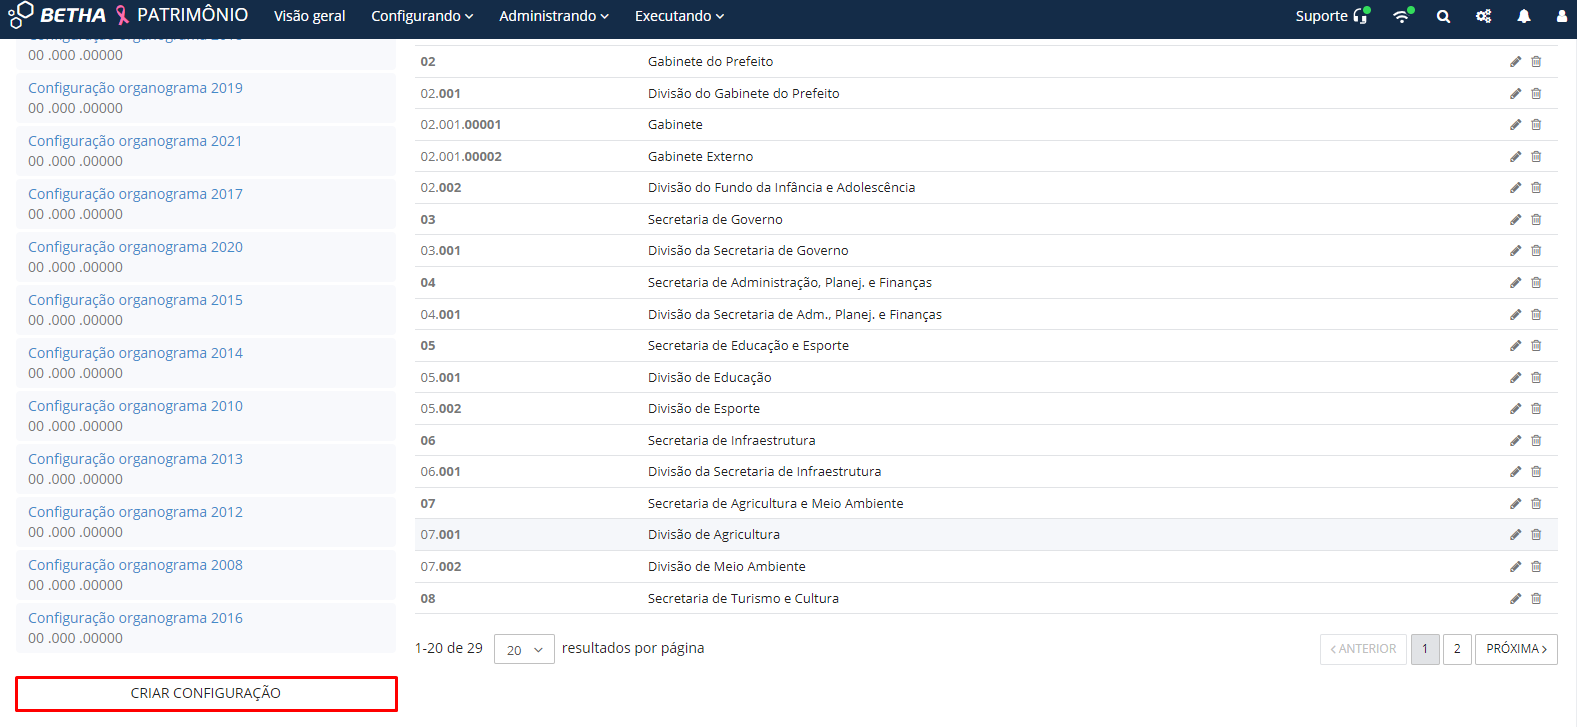Click the Próxima page button

1516,649
